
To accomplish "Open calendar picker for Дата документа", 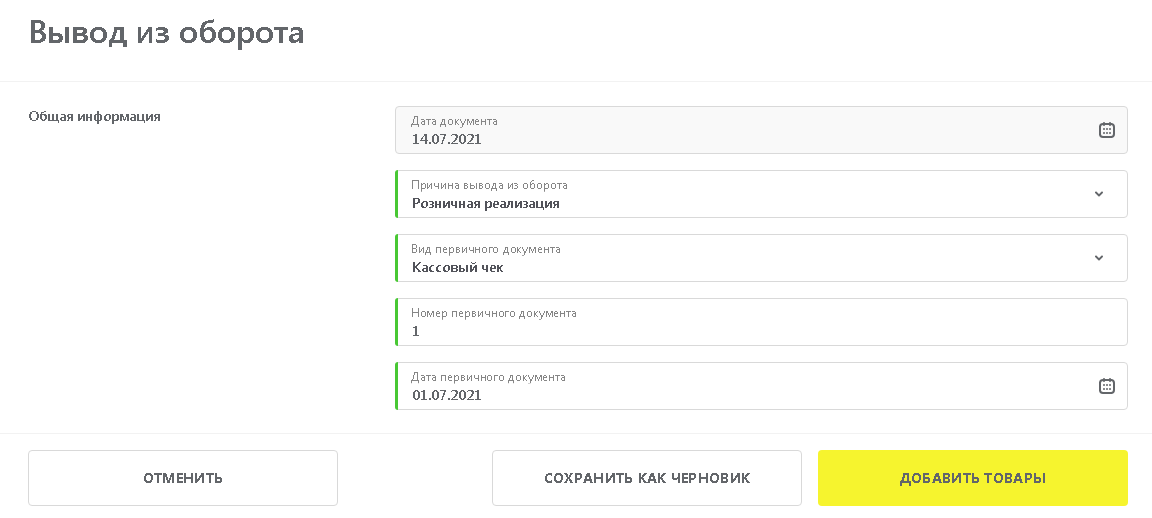I will [x=1106, y=130].
